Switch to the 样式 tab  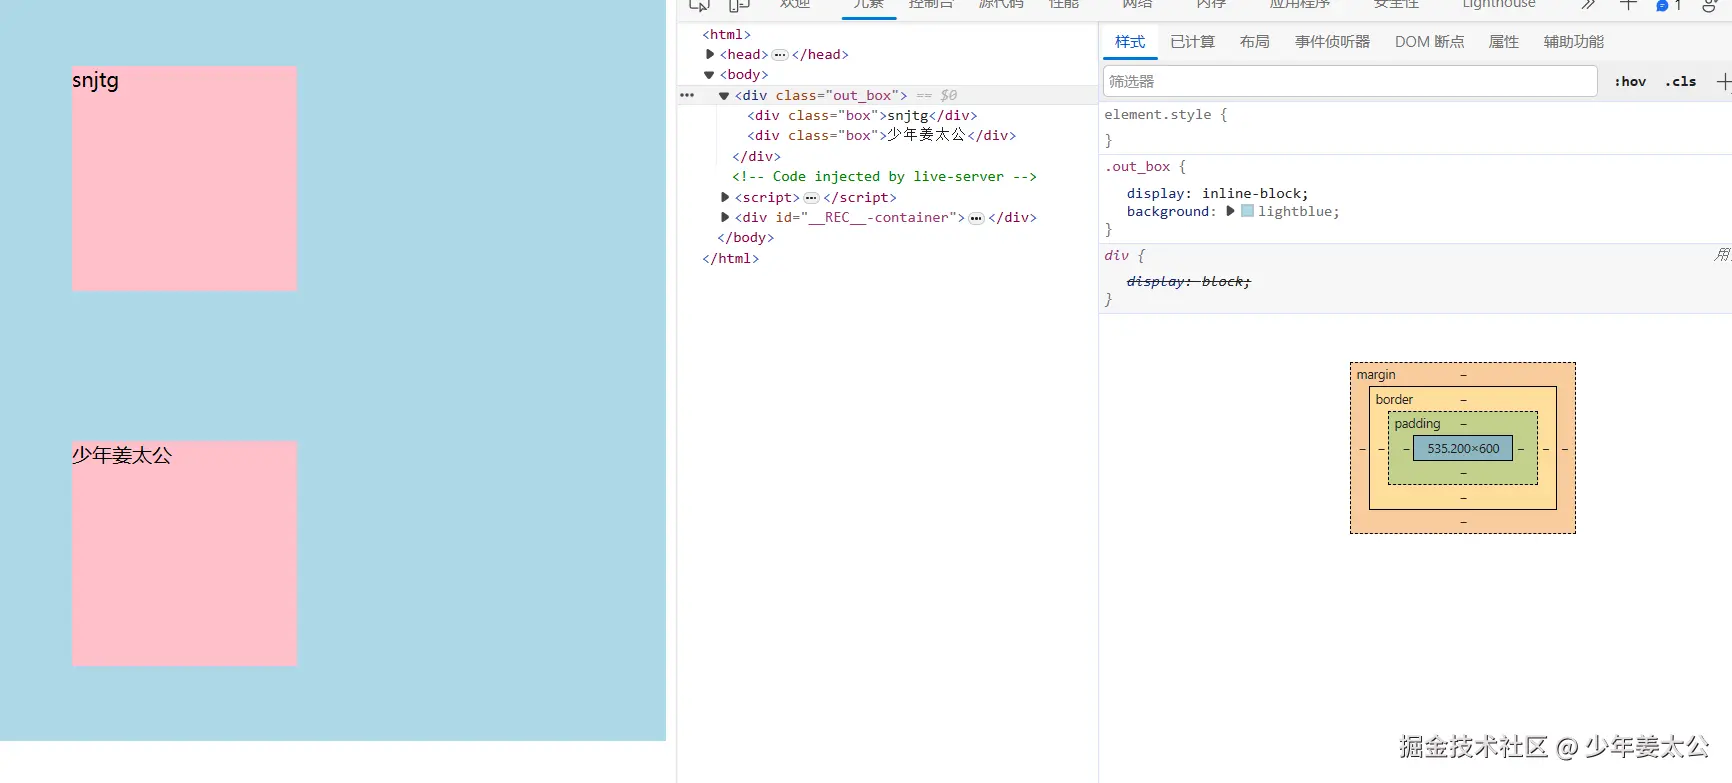point(1130,42)
